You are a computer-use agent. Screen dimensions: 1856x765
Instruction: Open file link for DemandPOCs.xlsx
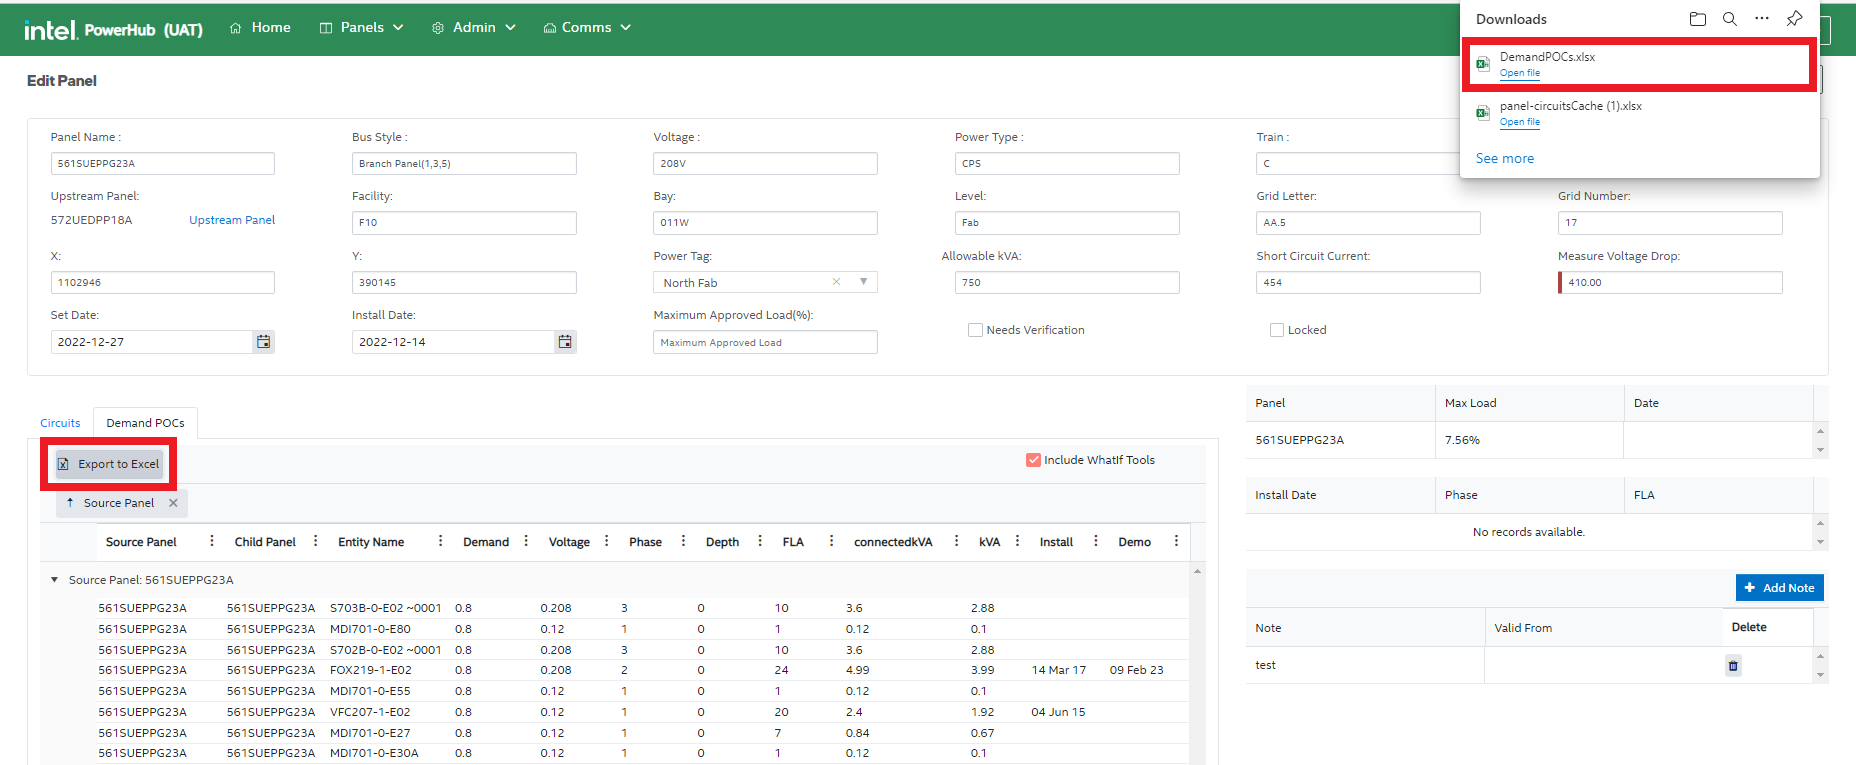(1519, 73)
